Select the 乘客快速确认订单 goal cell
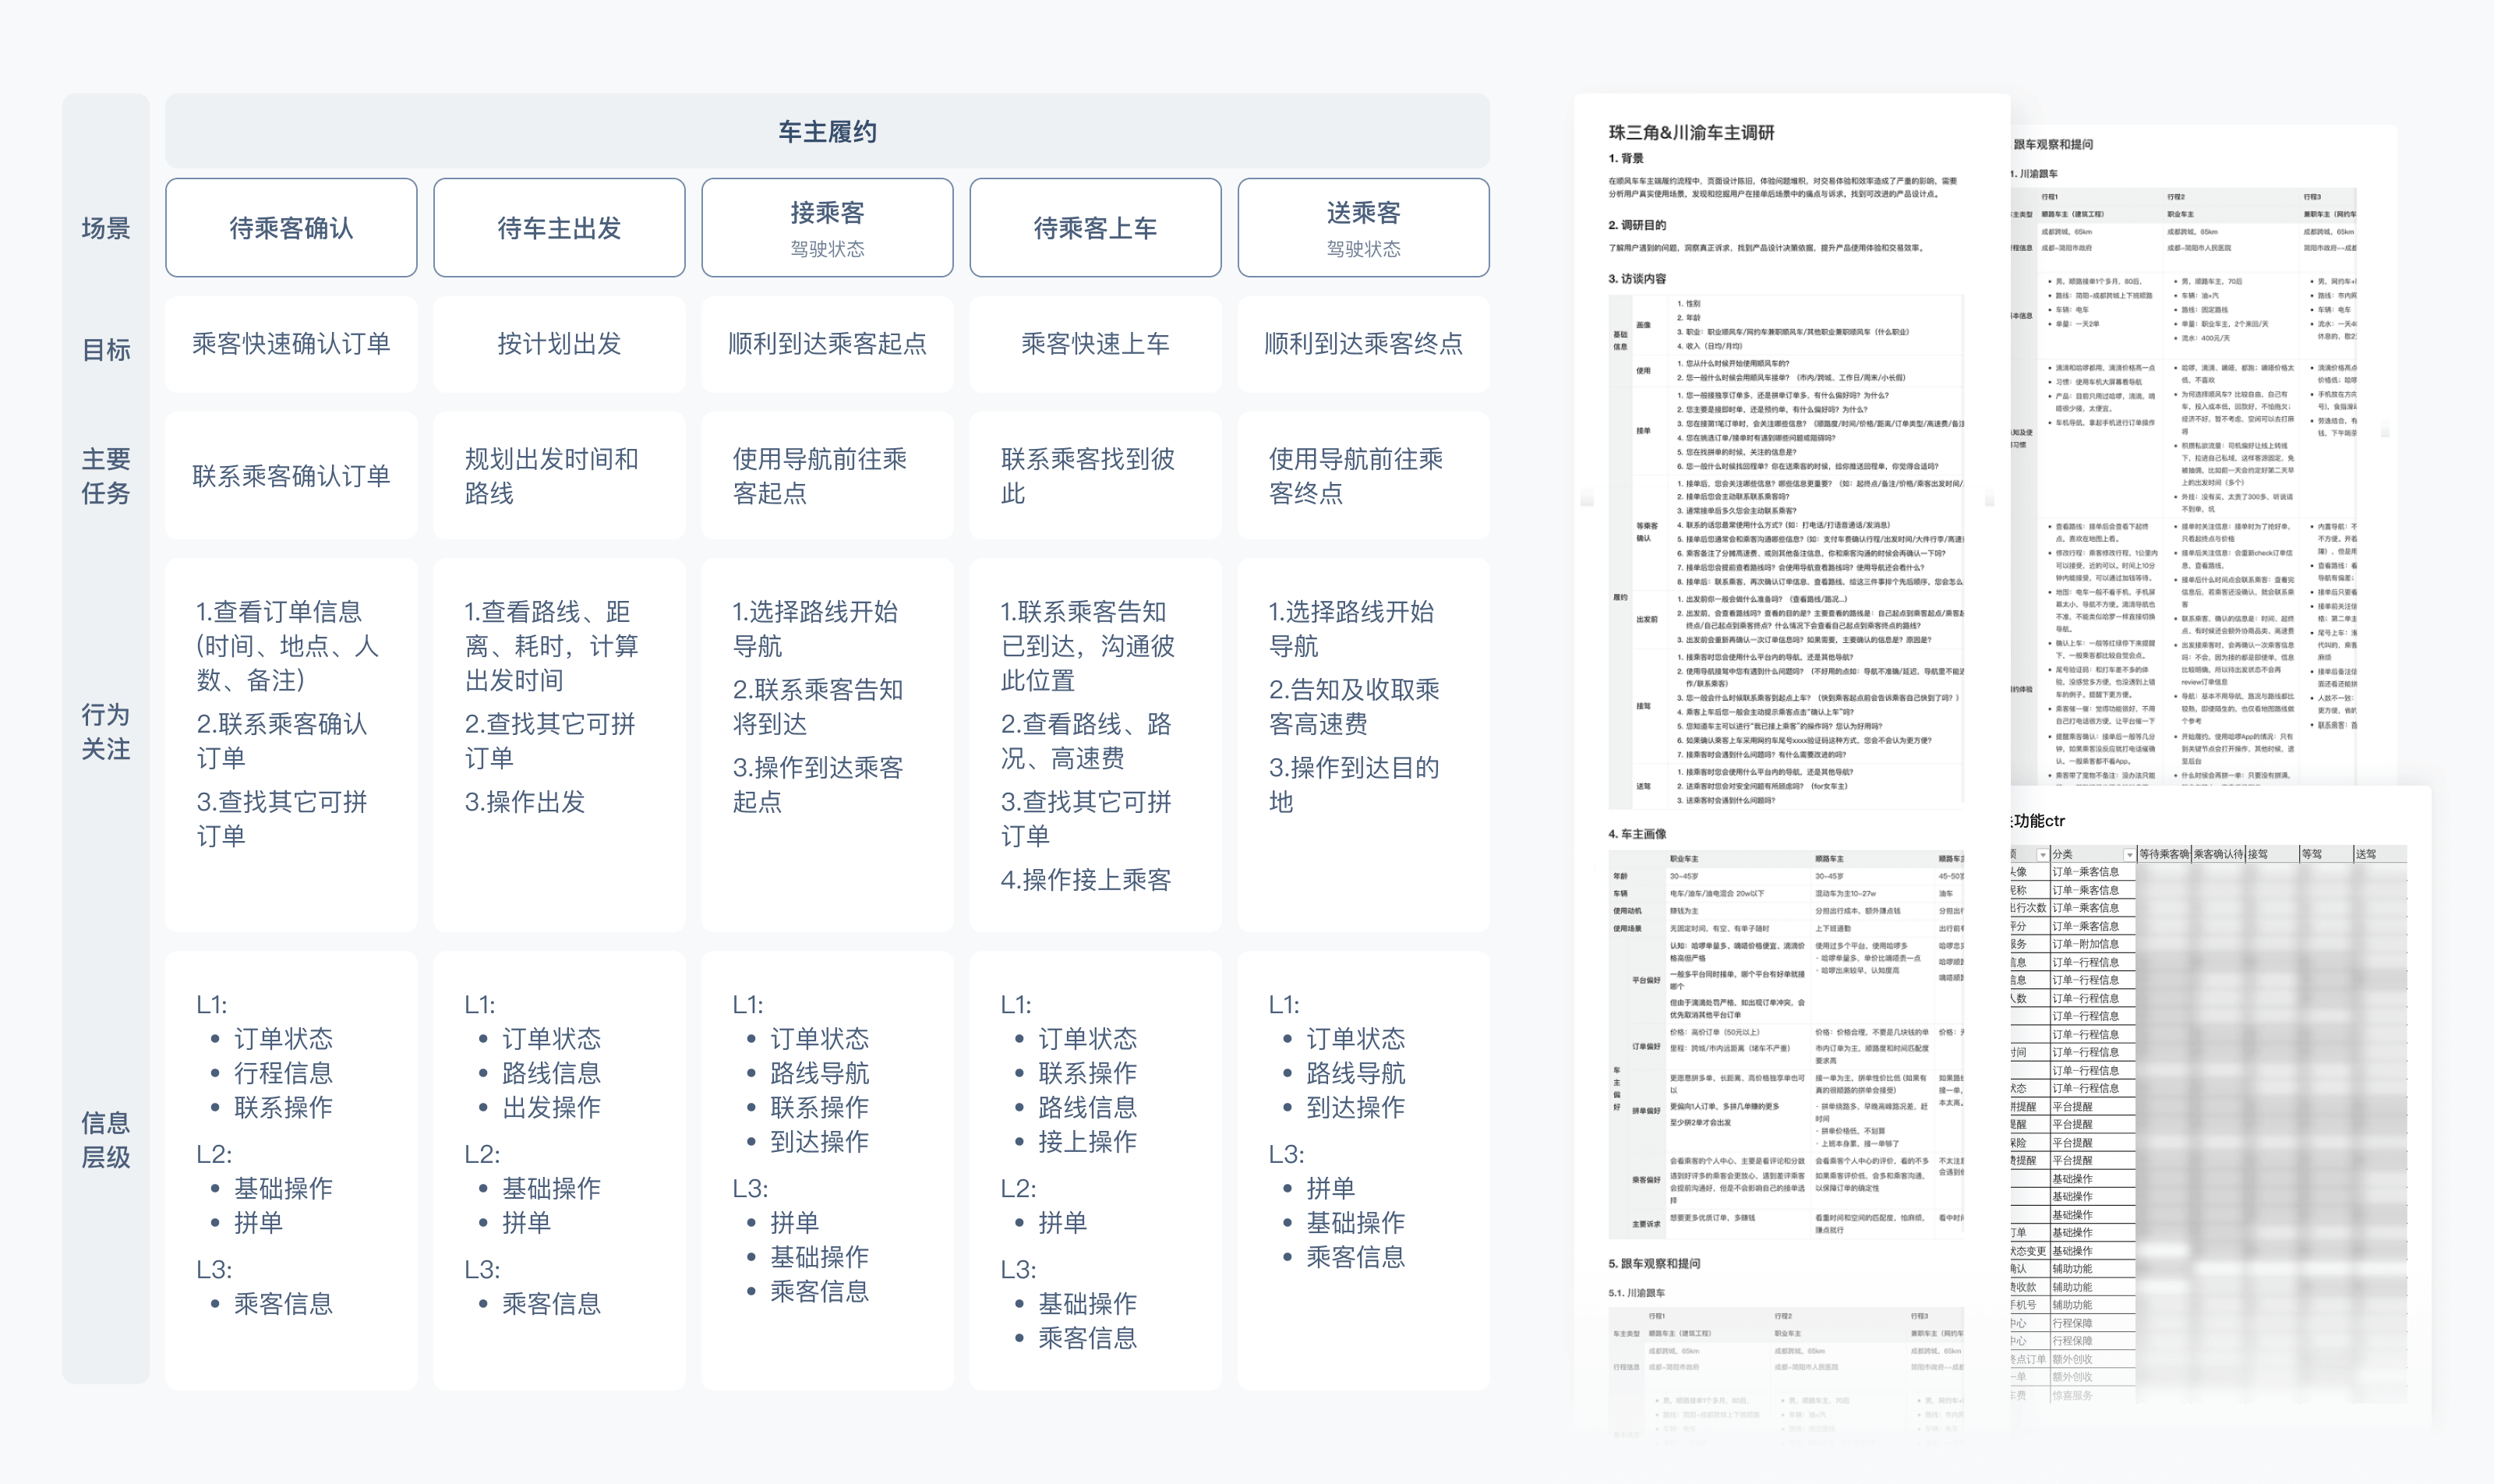 point(291,344)
